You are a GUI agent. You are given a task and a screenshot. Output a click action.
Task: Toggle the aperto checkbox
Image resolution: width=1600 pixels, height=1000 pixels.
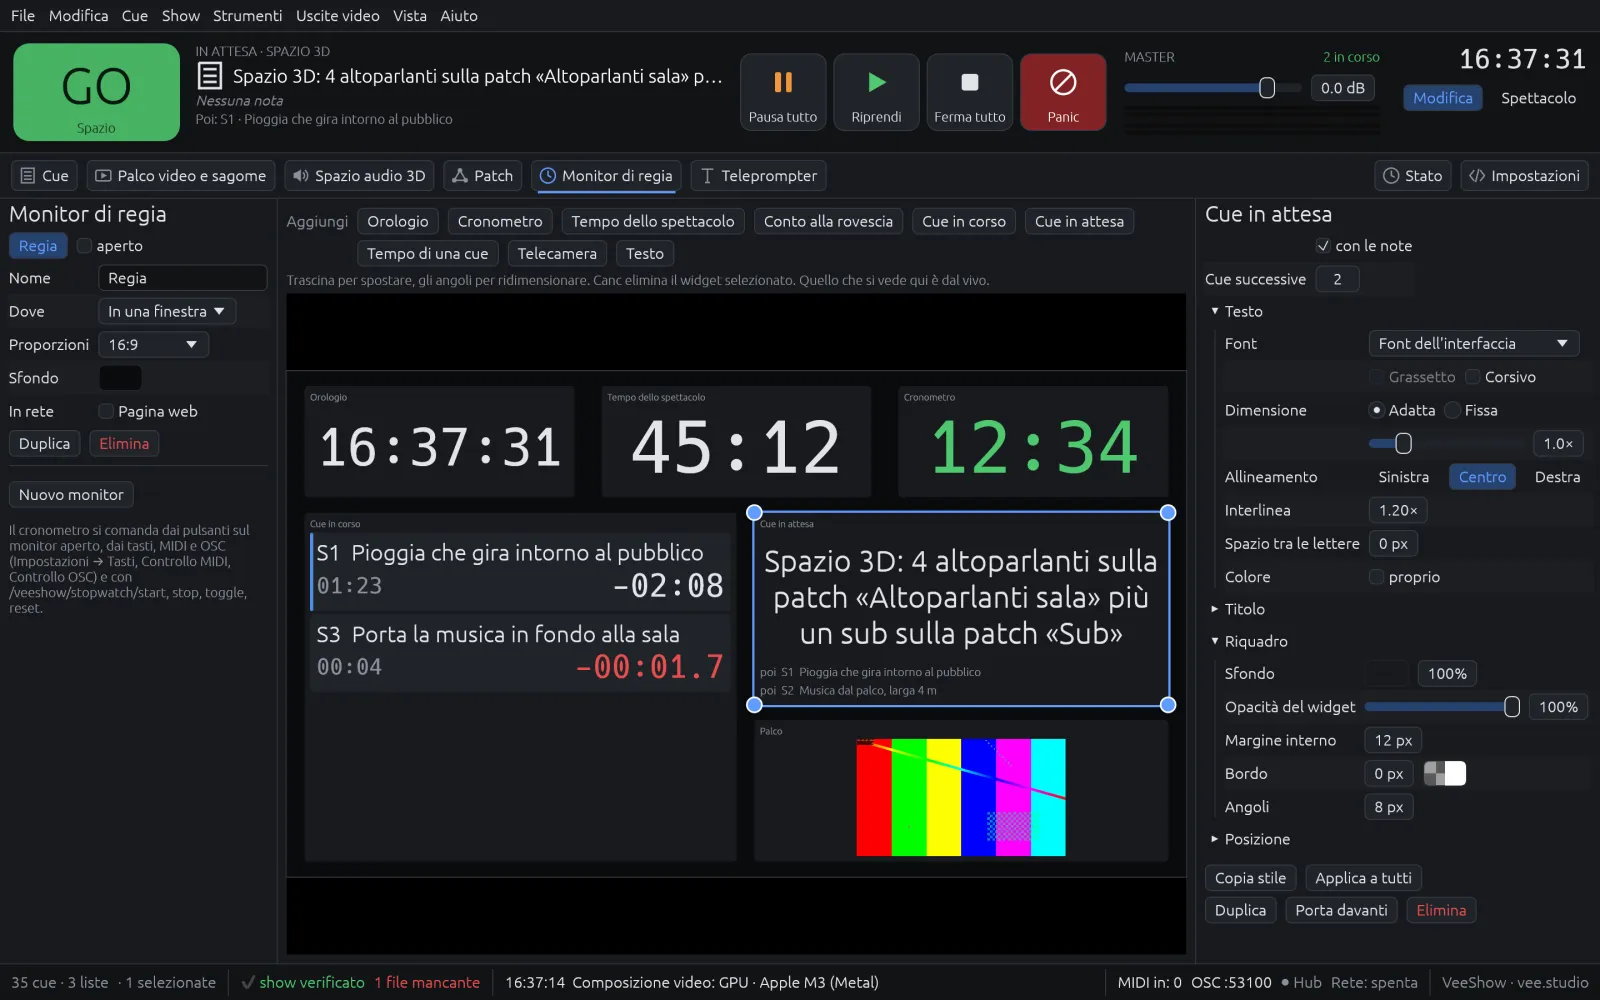[85, 246]
